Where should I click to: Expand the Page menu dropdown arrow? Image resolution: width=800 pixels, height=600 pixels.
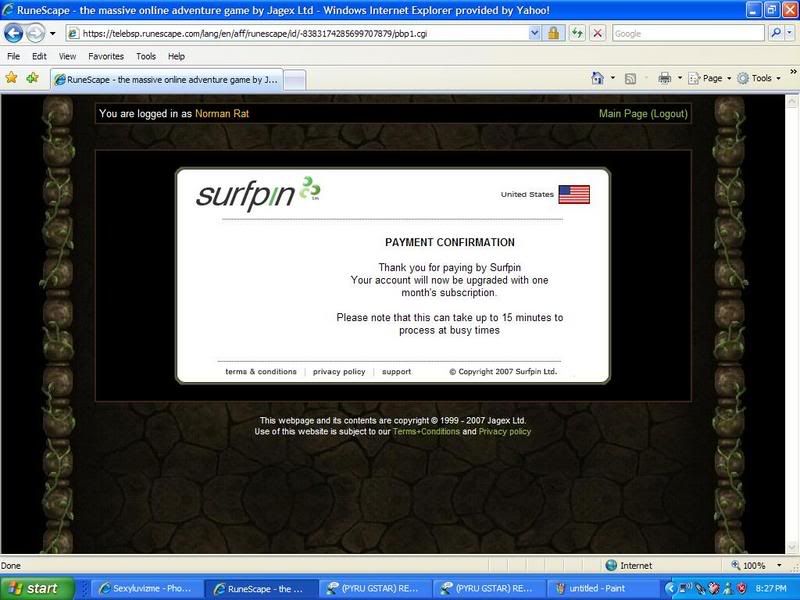tap(729, 78)
